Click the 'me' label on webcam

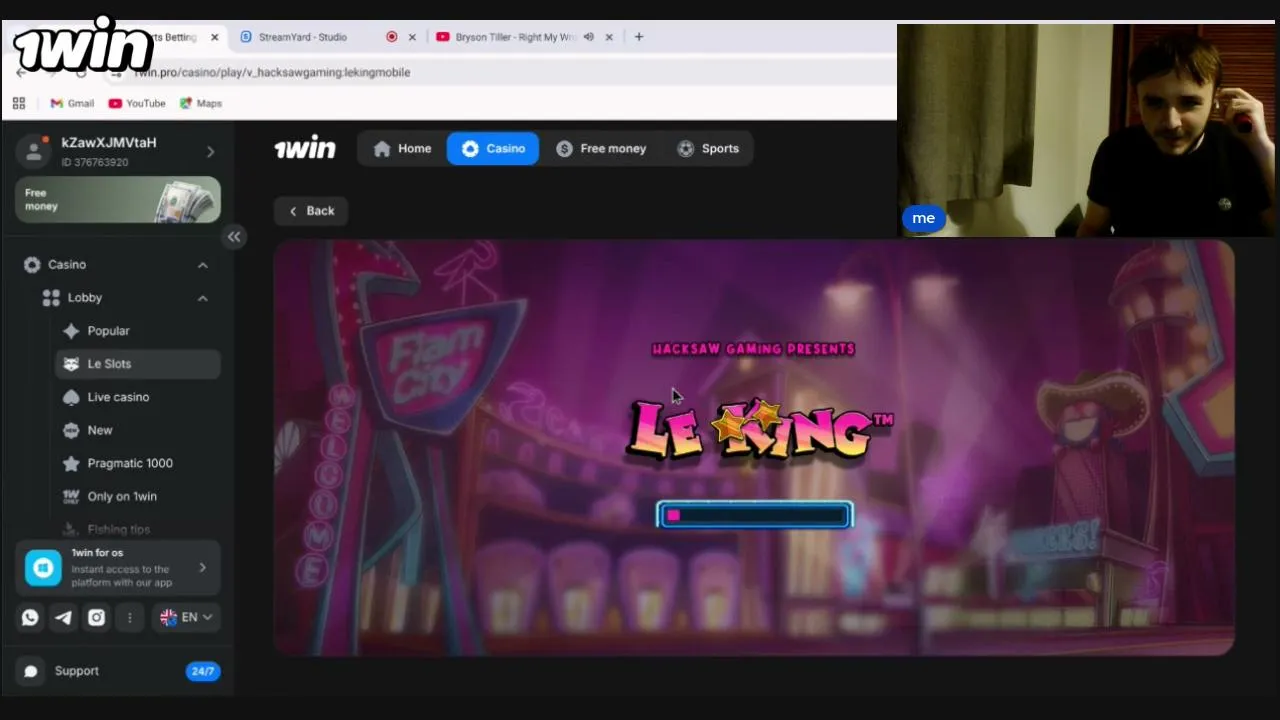click(x=923, y=218)
